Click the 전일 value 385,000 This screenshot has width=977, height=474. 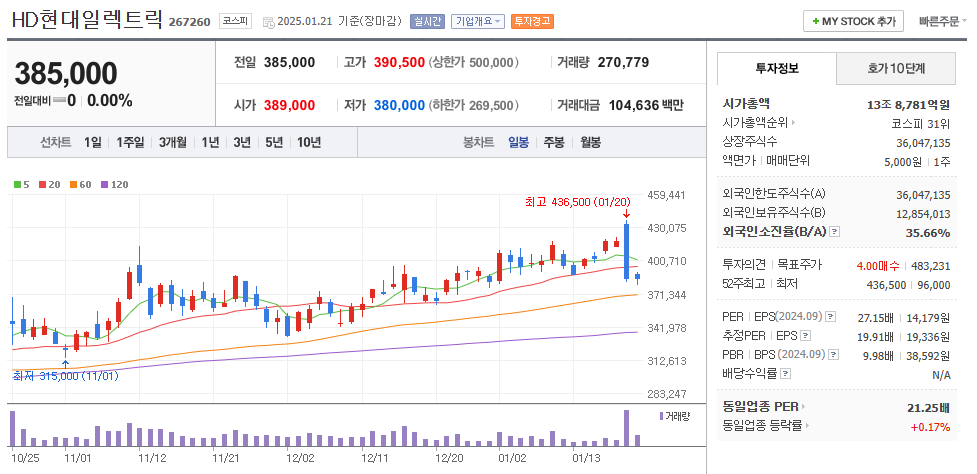(289, 62)
